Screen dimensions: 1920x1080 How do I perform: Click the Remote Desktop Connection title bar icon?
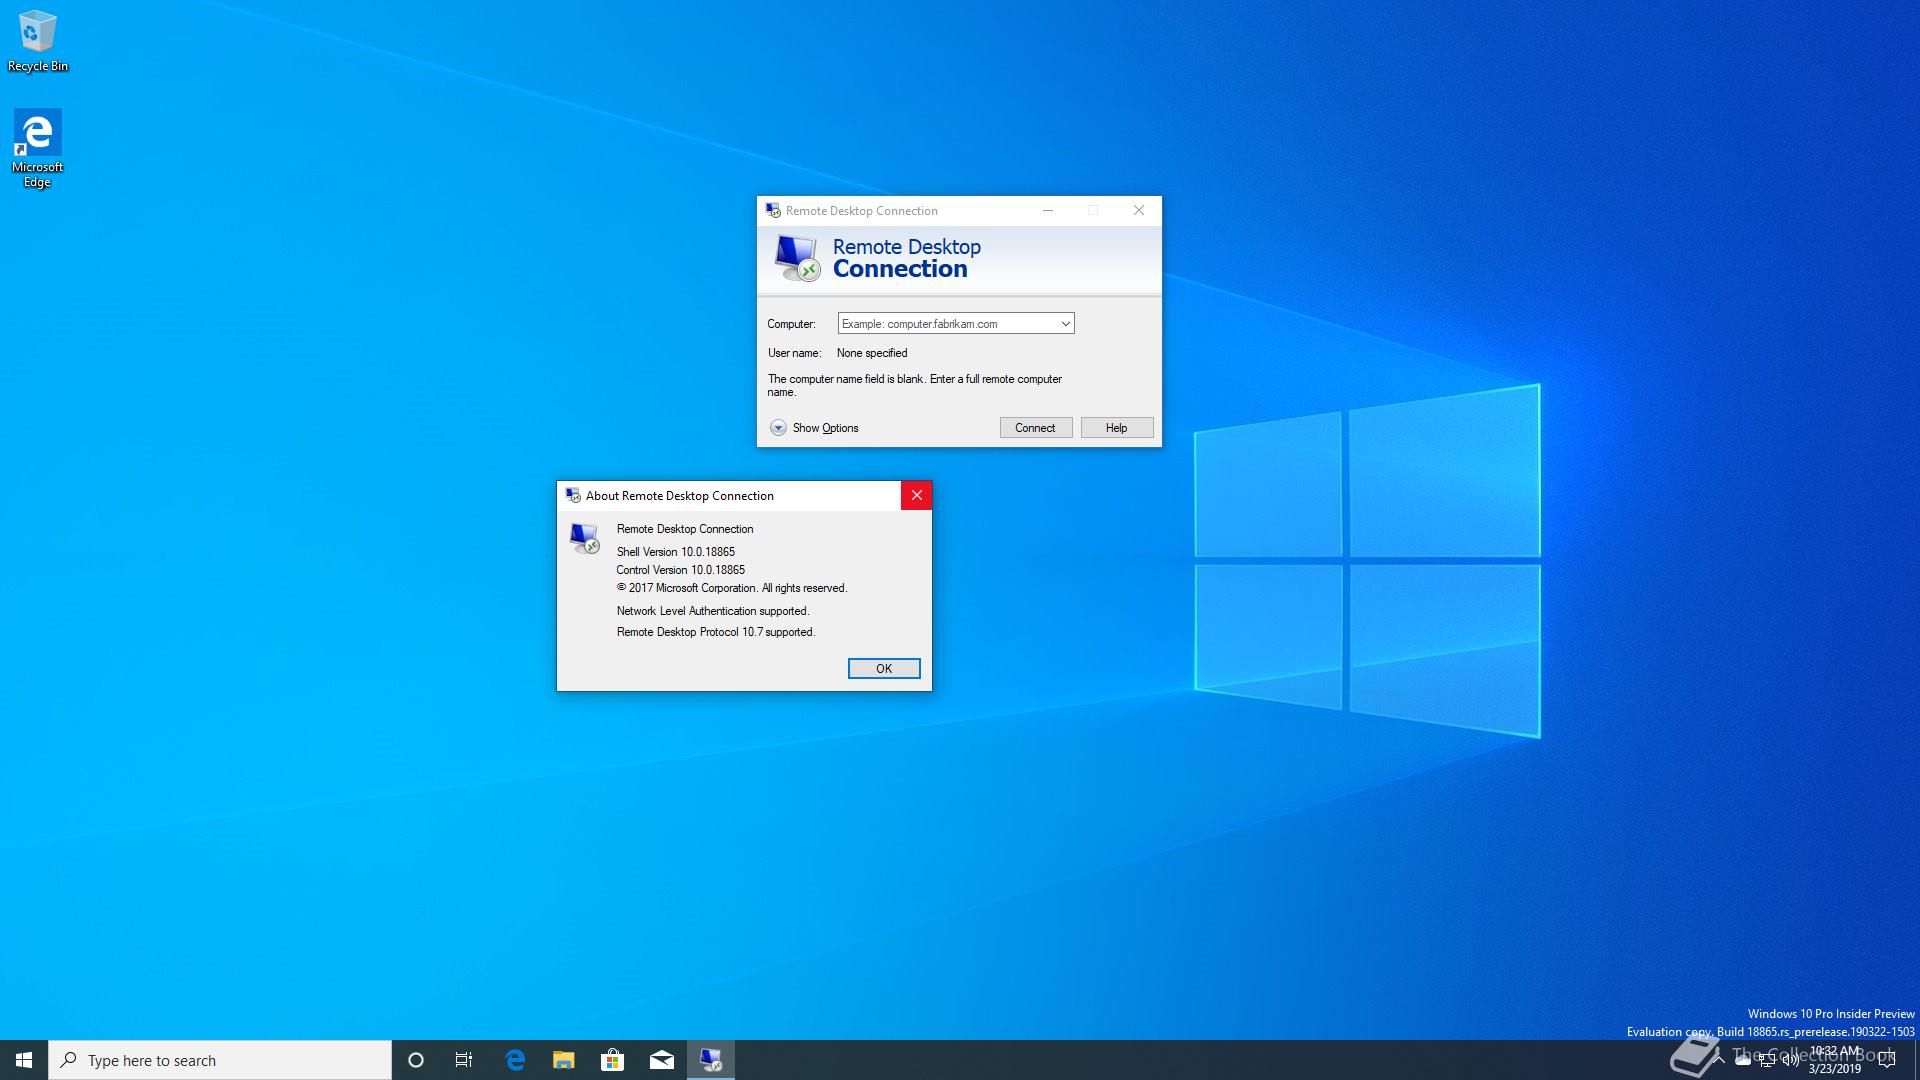[x=773, y=210]
